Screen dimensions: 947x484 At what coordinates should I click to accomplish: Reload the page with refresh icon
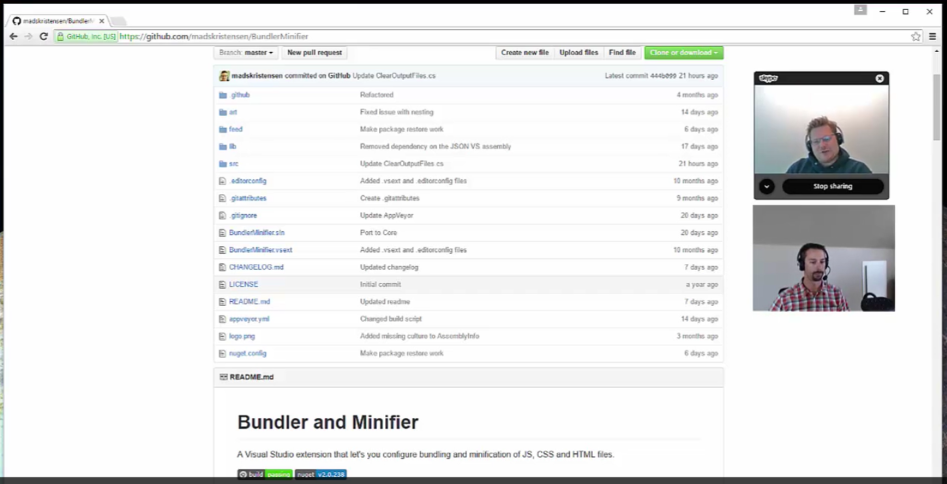pos(43,36)
